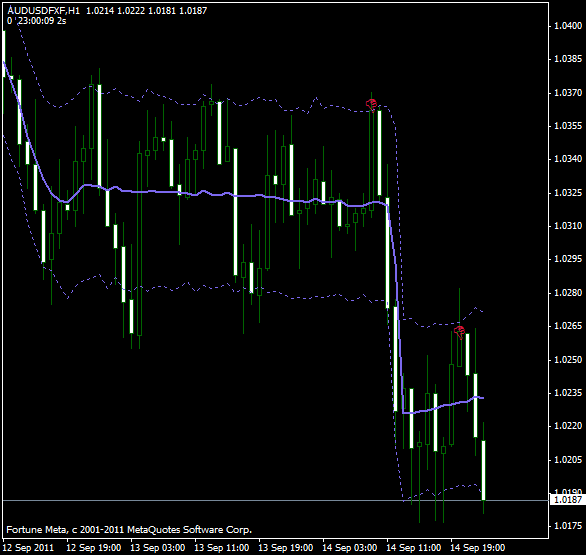Image resolution: width=586 pixels, height=555 pixels.
Task: Click the timer text 23:00:09 2s
Action: coord(42,21)
